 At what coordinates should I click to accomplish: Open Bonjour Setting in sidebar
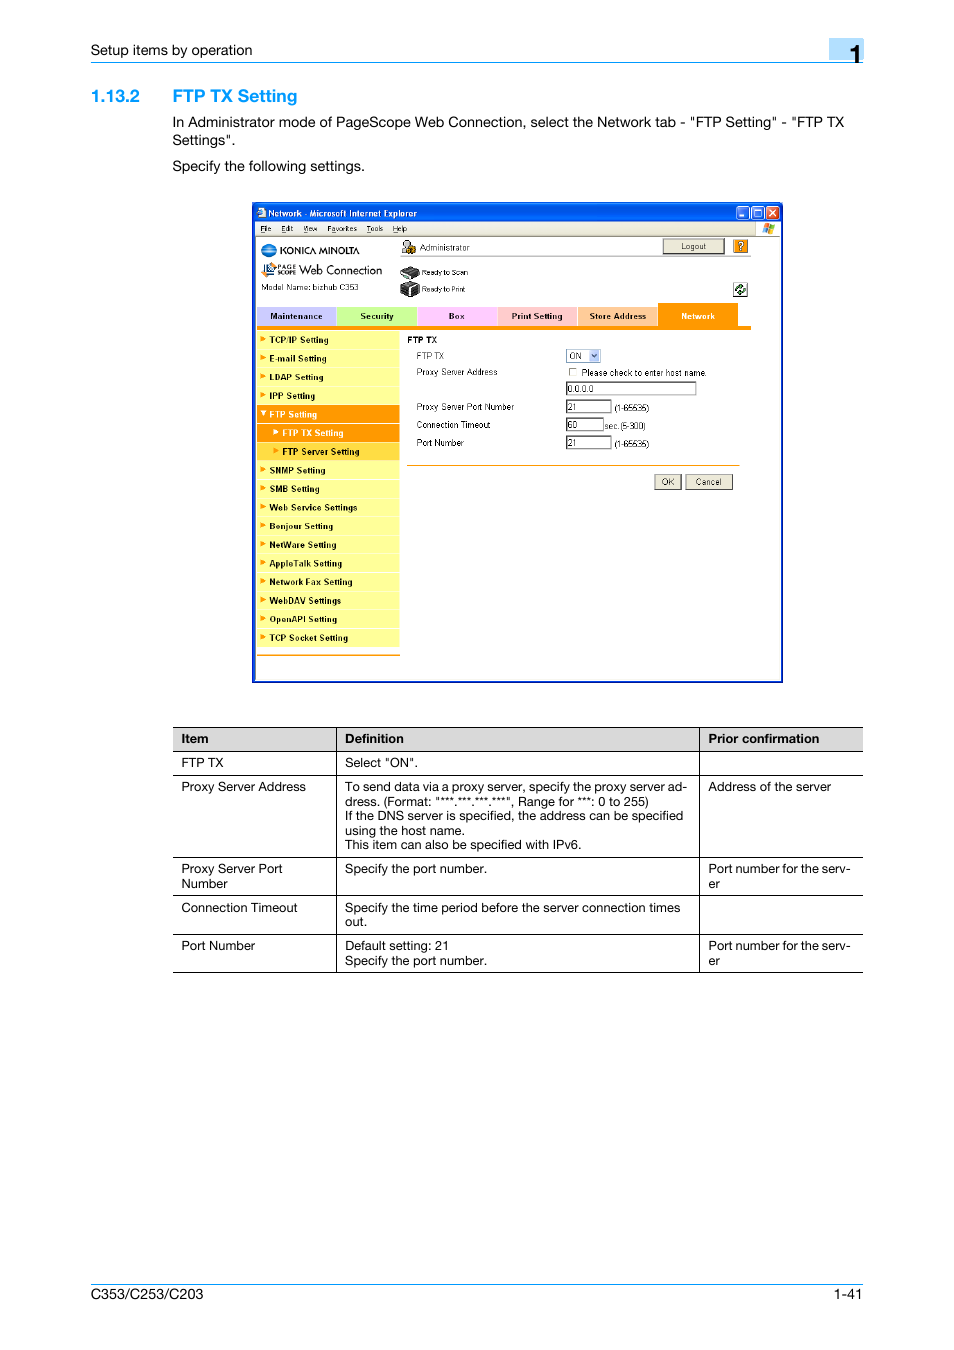[x=328, y=526]
